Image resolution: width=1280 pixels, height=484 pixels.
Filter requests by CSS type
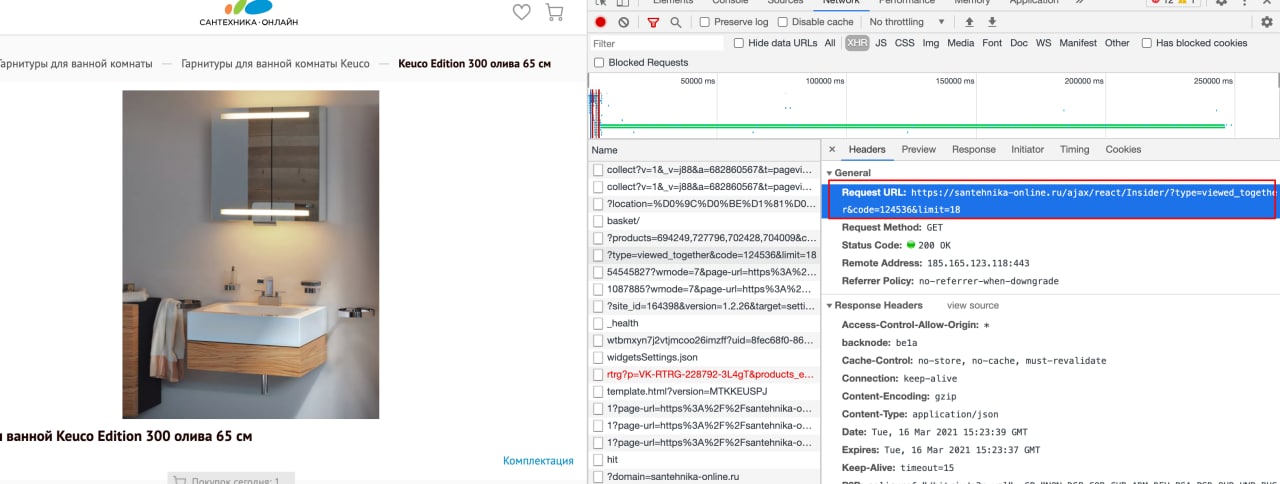point(904,43)
